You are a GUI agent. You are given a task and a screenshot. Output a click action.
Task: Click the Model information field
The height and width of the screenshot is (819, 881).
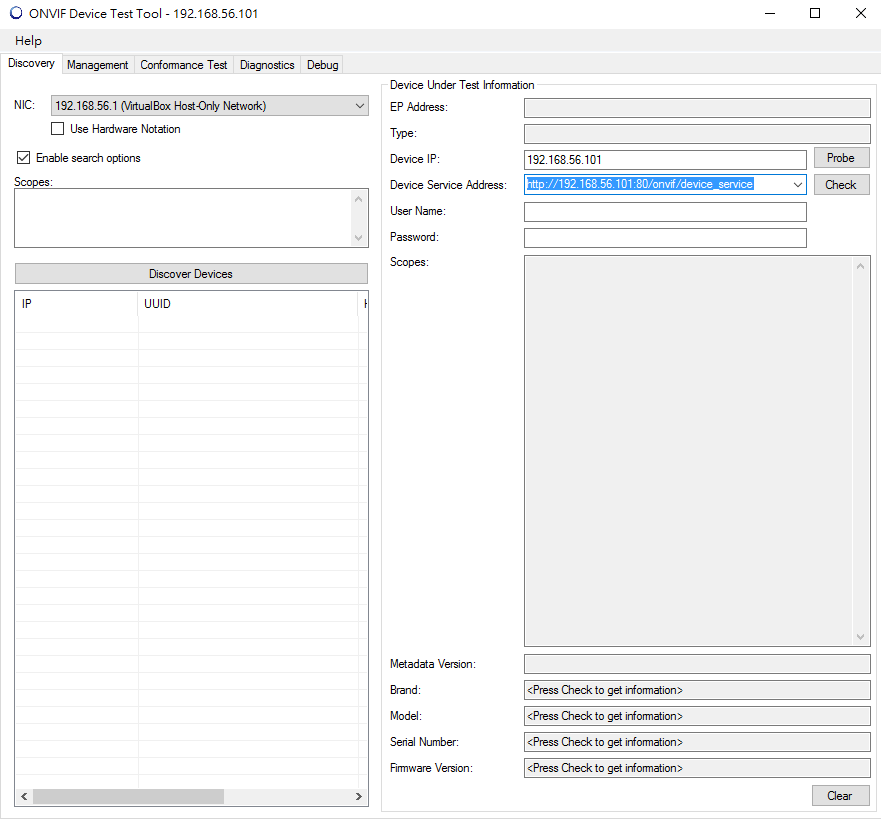pos(697,716)
